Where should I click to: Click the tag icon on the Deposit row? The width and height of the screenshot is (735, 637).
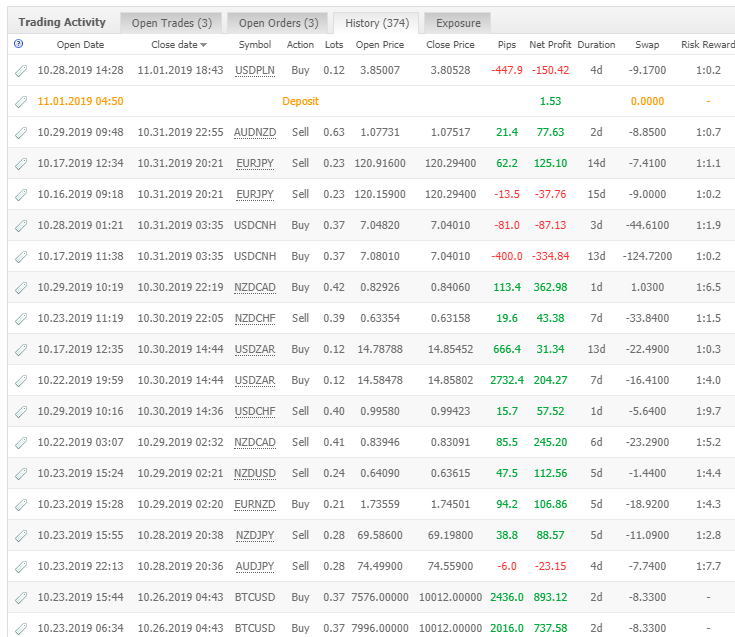21,102
